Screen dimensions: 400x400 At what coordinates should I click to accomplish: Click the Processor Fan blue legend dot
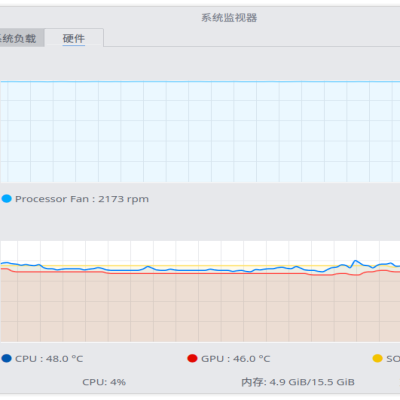pyautogui.click(x=7, y=199)
